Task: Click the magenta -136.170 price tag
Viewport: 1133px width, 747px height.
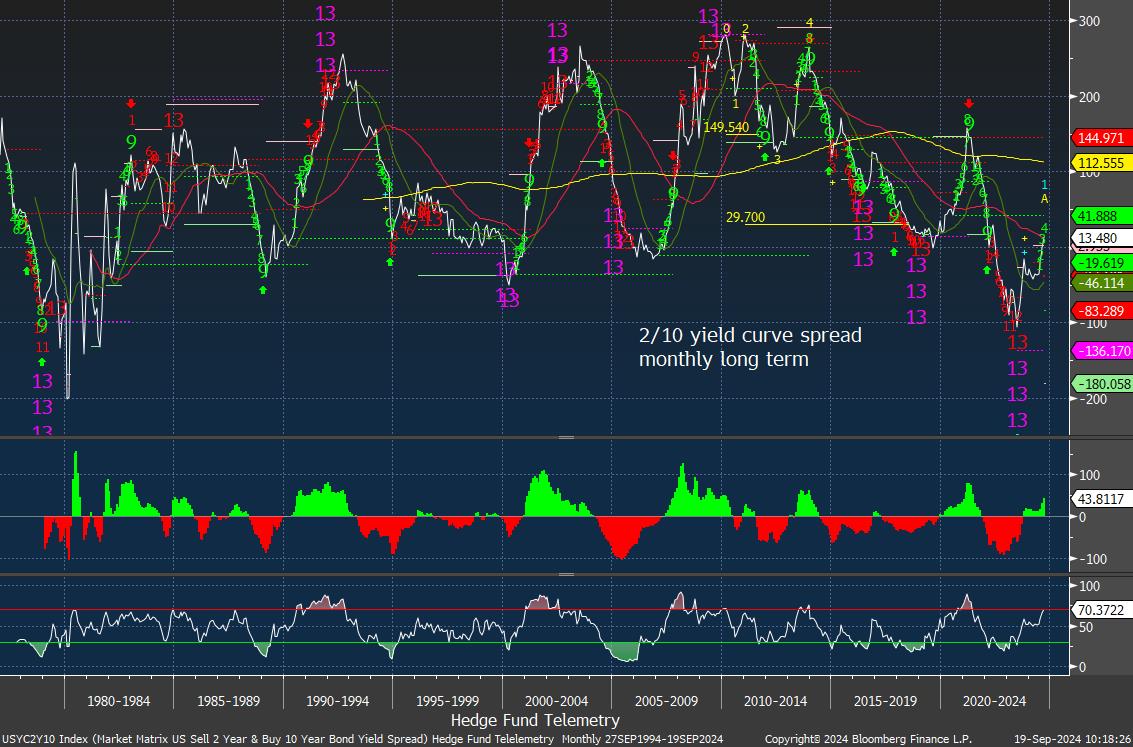Action: point(1103,351)
